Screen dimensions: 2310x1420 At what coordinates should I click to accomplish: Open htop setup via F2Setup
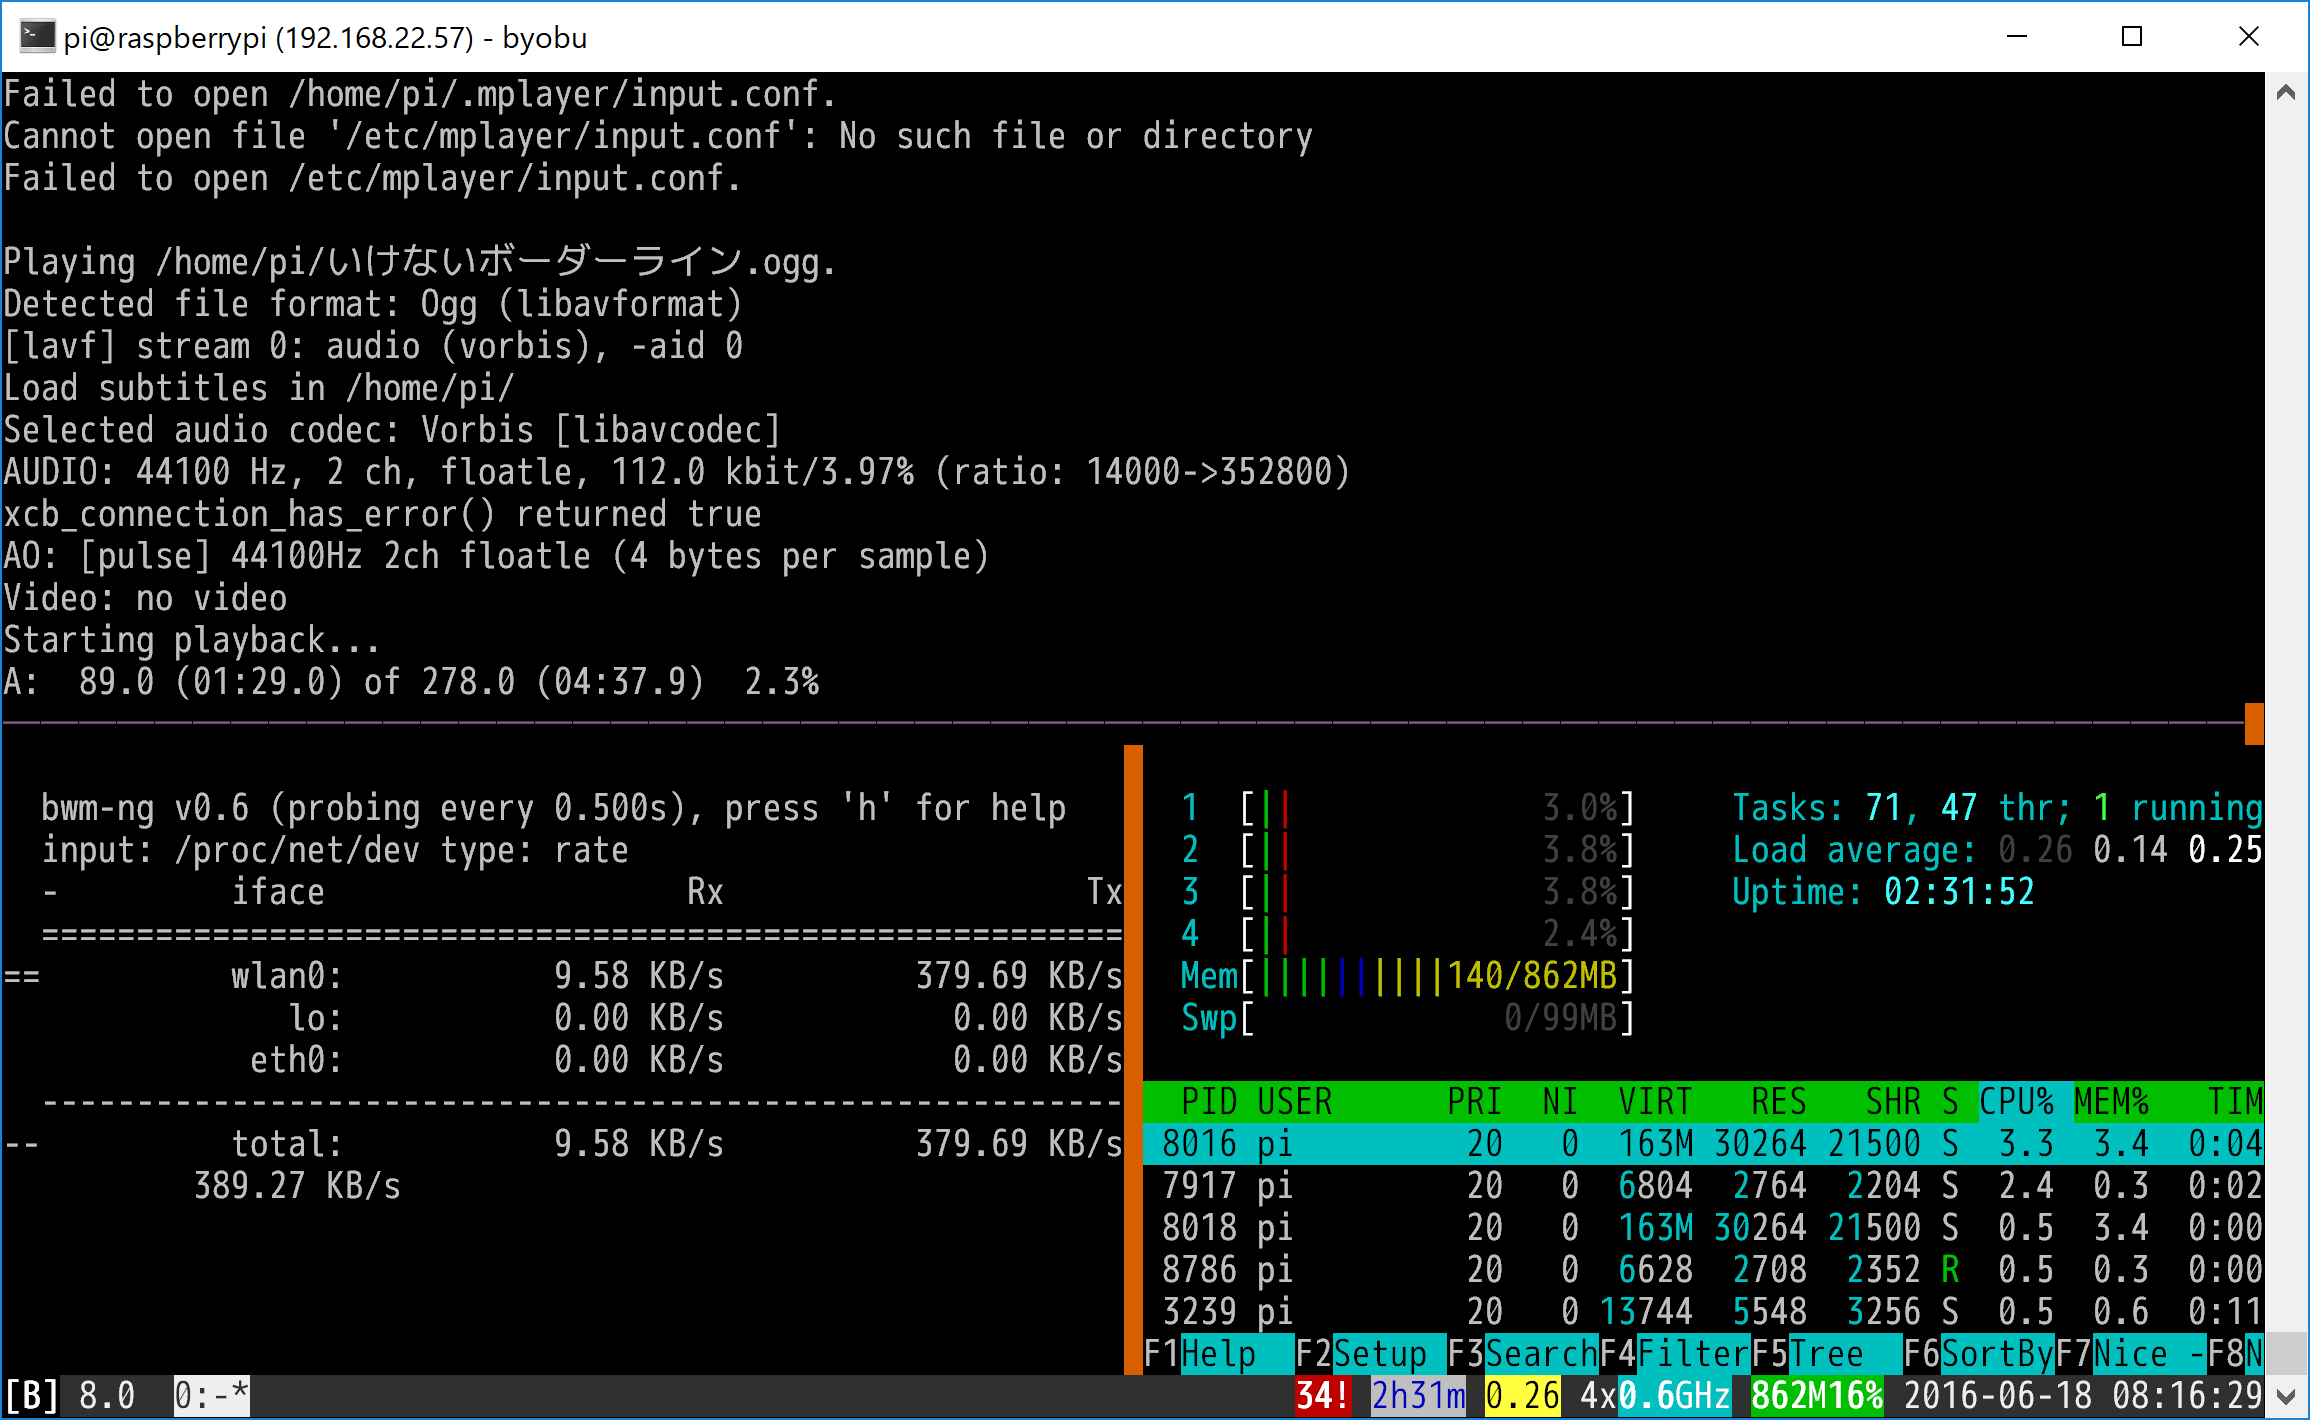1362,1353
